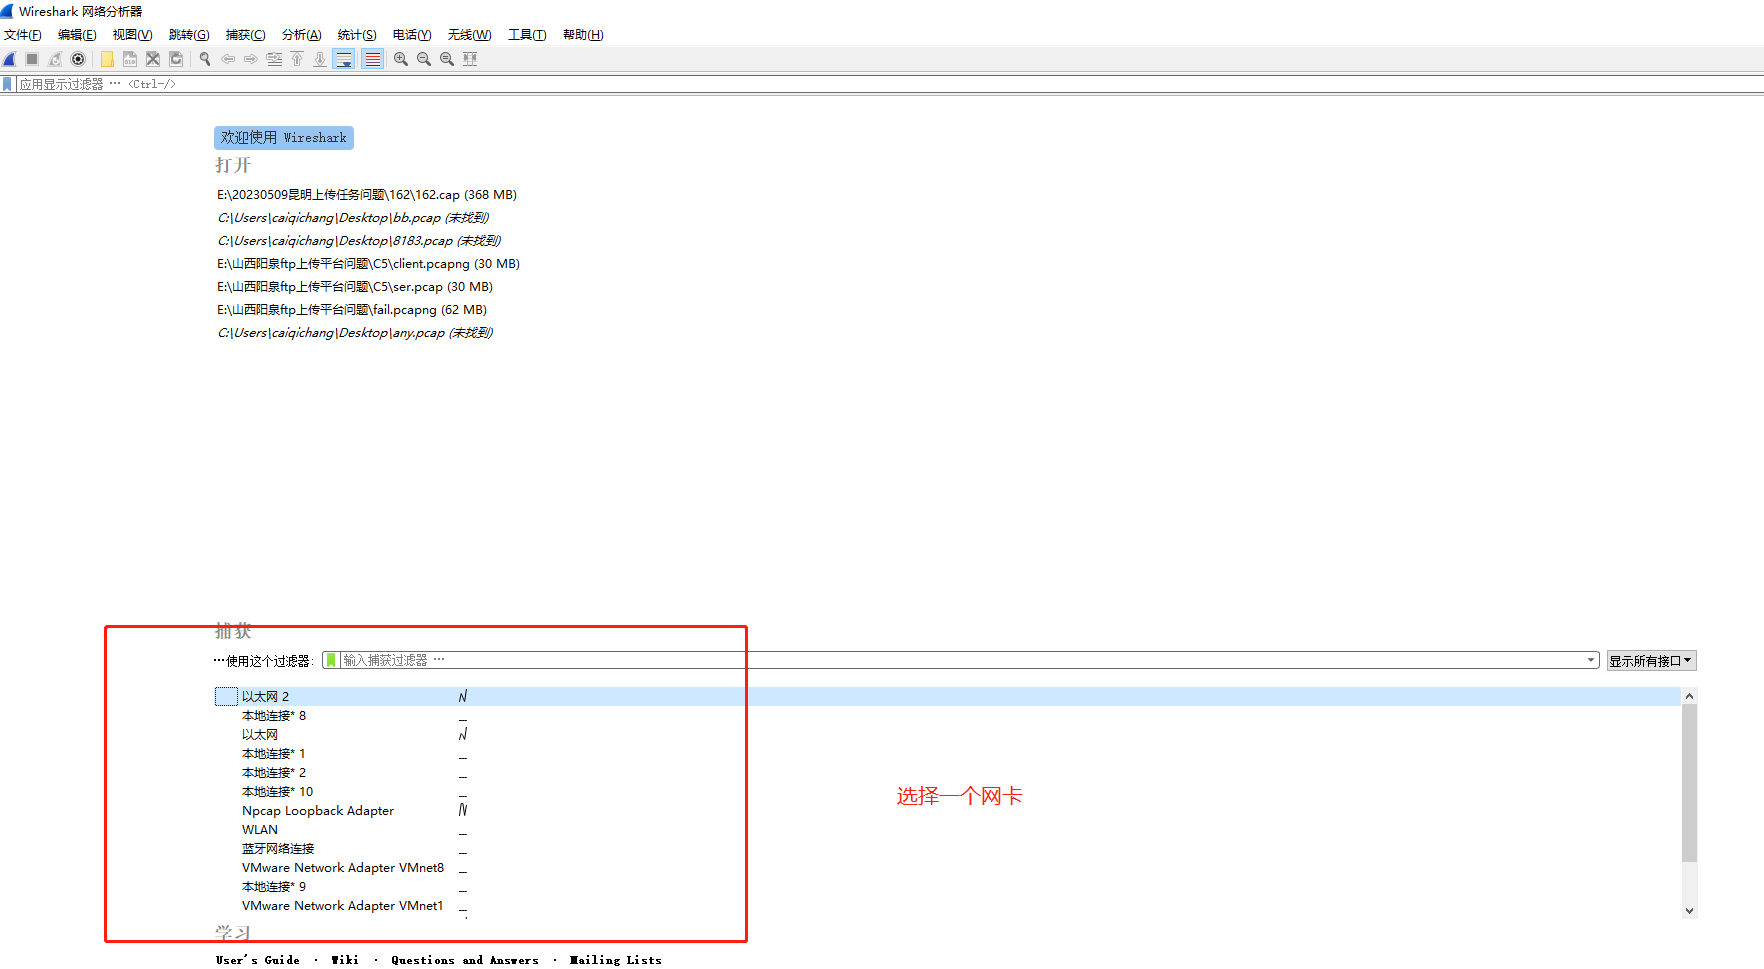The height and width of the screenshot is (969, 1764).
Task: Click the interface list scrollbar down arrow
Action: point(1689,910)
